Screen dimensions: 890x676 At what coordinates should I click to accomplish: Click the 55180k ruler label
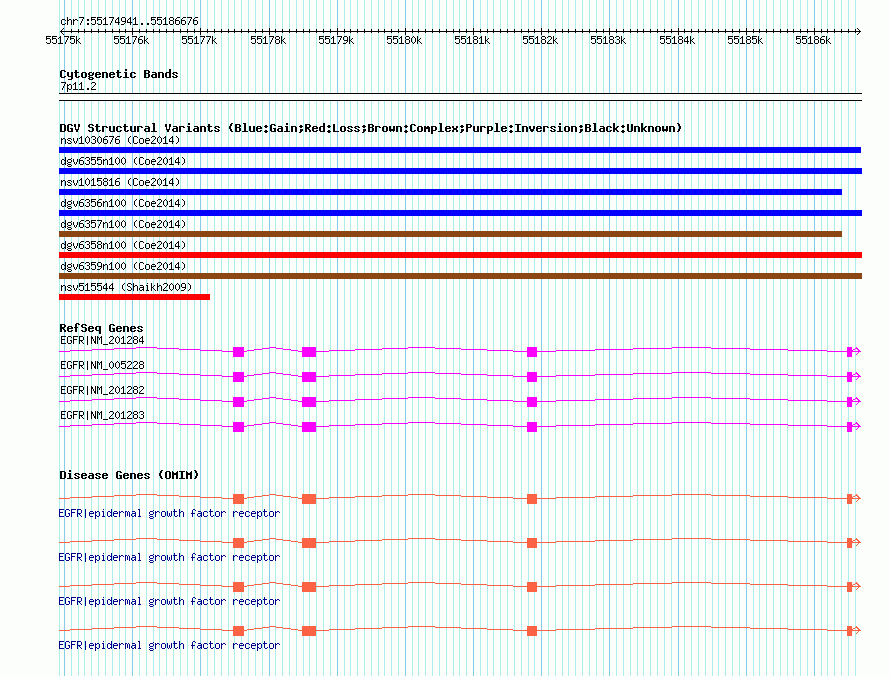(404, 41)
